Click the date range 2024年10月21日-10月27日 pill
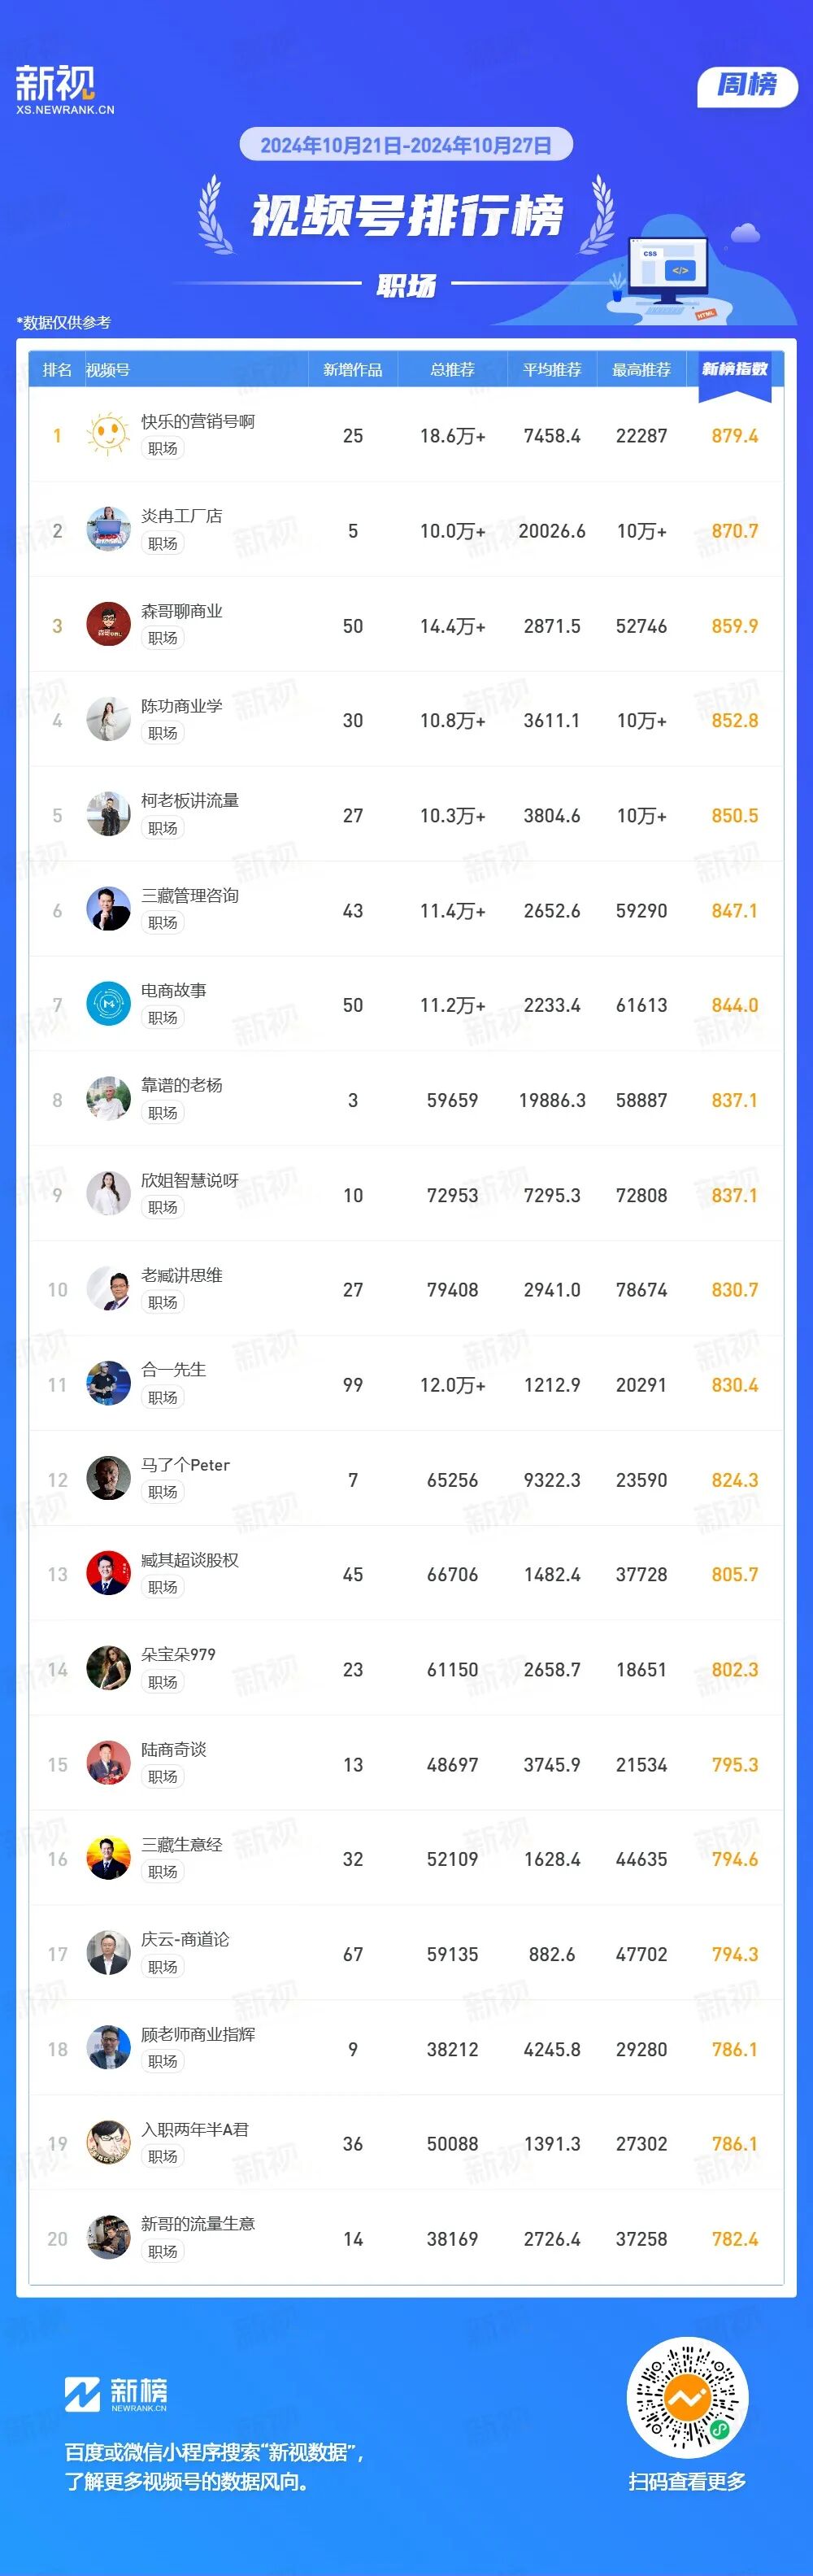This screenshot has width=813, height=2576. (406, 145)
